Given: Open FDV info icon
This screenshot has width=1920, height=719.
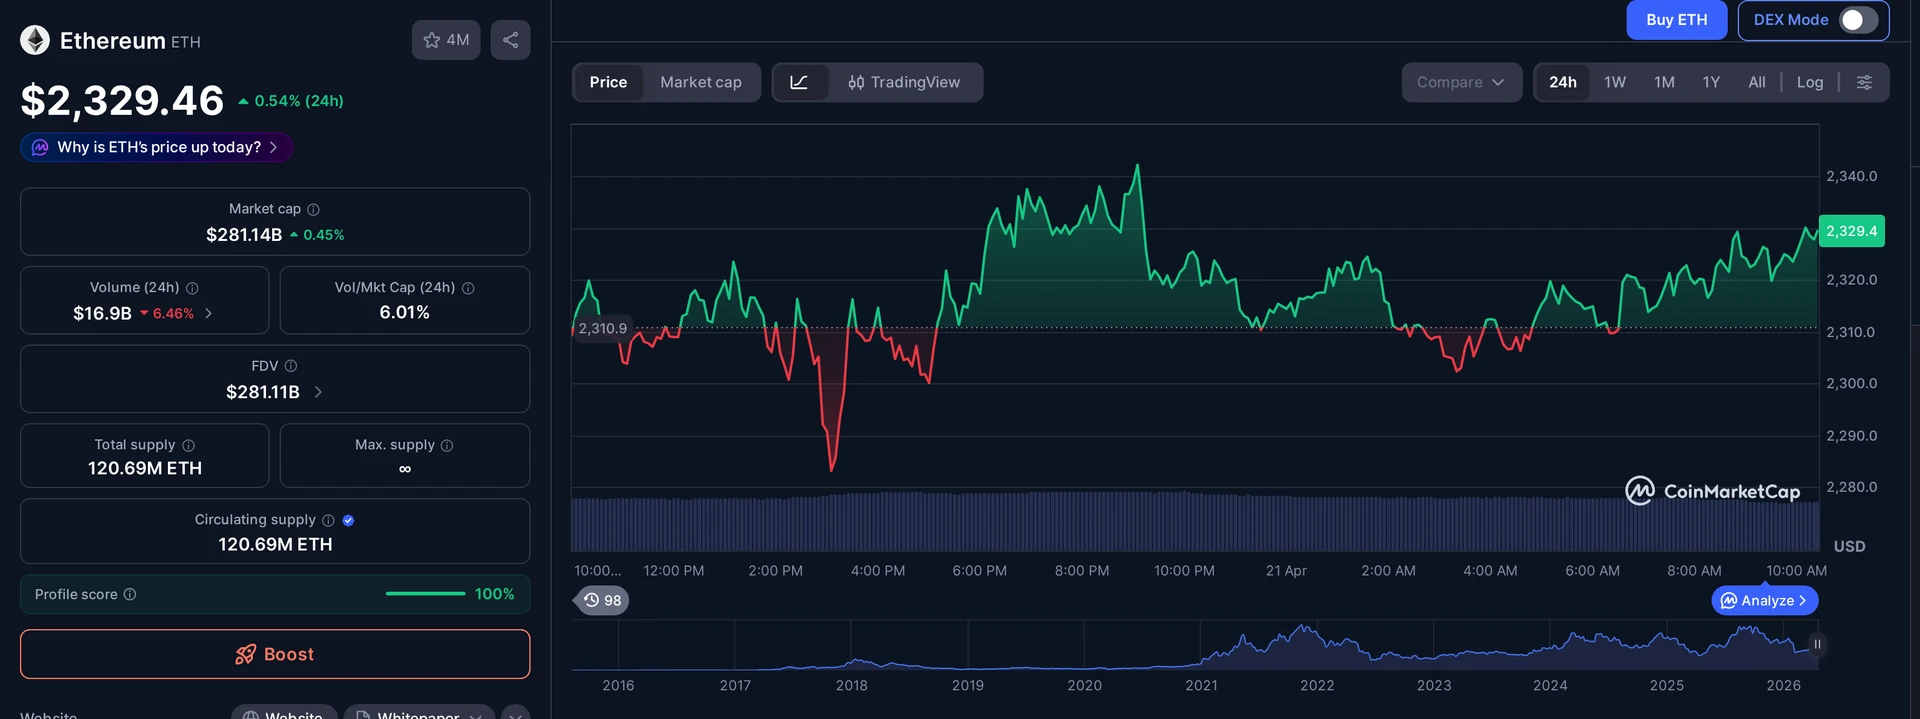Looking at the screenshot, I should [291, 366].
